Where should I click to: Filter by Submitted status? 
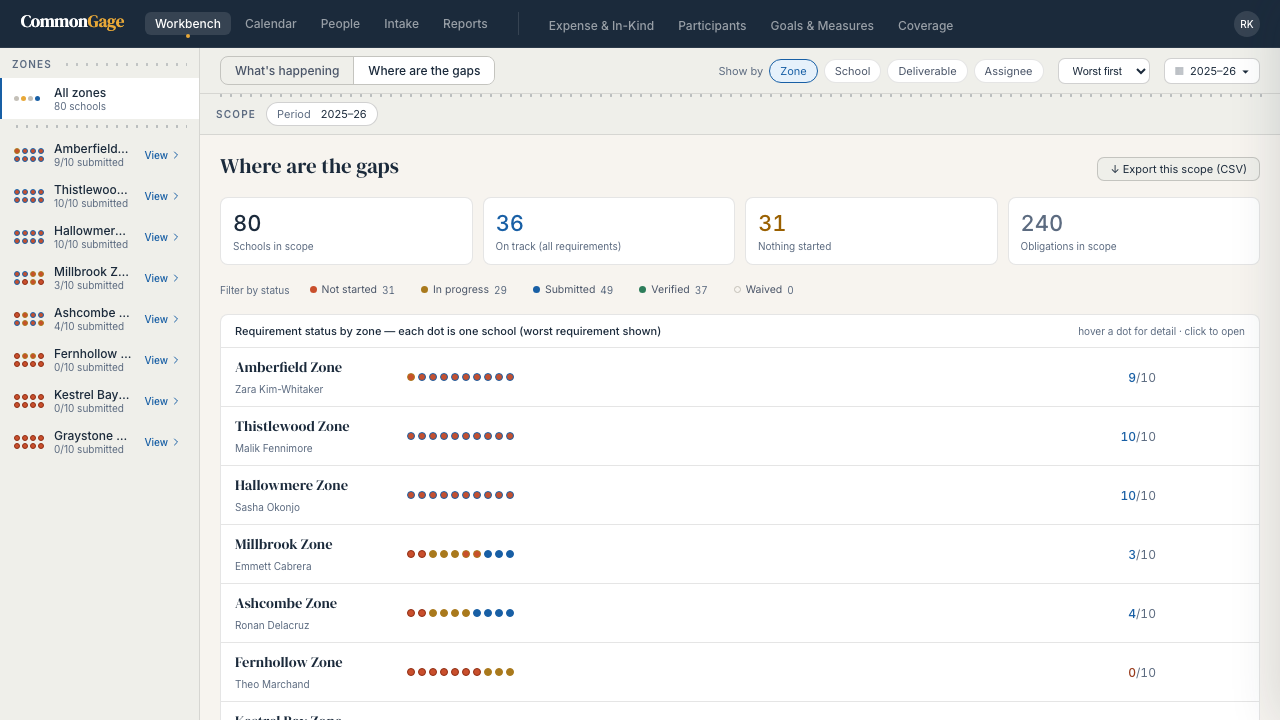click(x=573, y=290)
